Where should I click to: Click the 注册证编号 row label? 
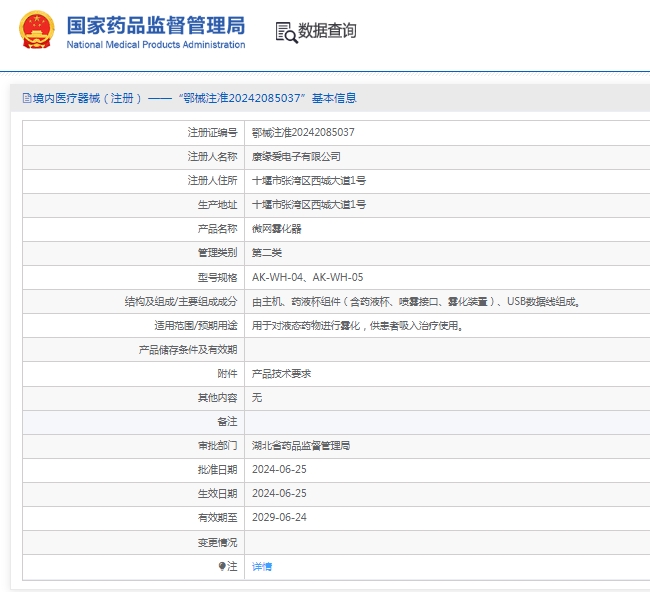212,132
